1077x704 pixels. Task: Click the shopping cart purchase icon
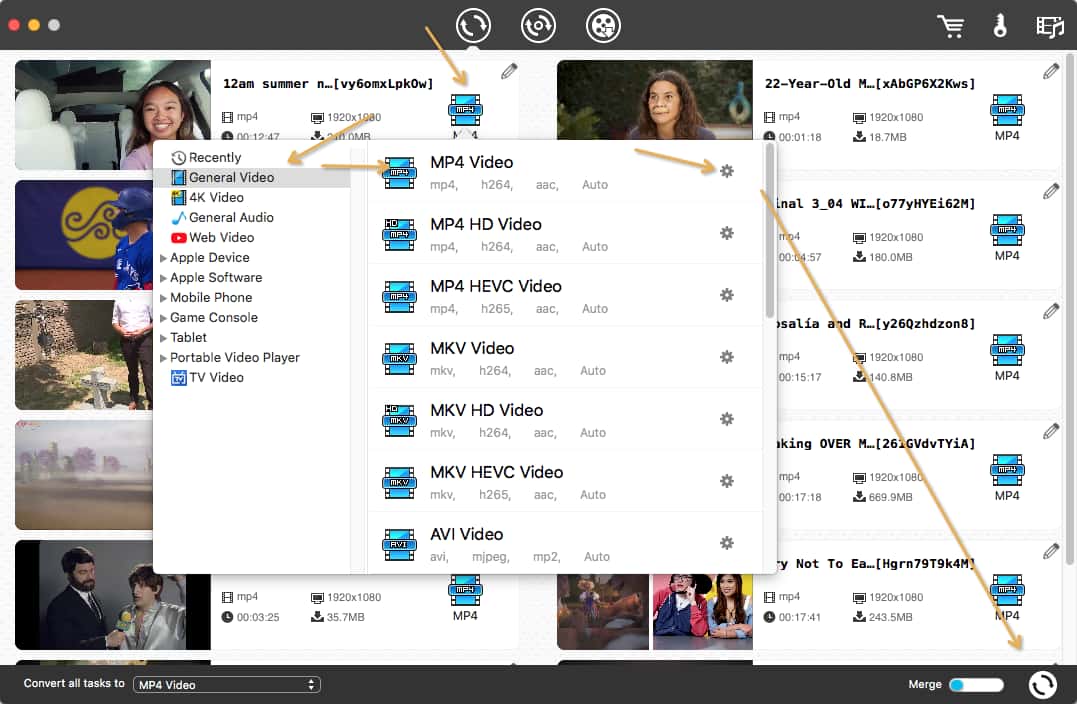tap(949, 26)
